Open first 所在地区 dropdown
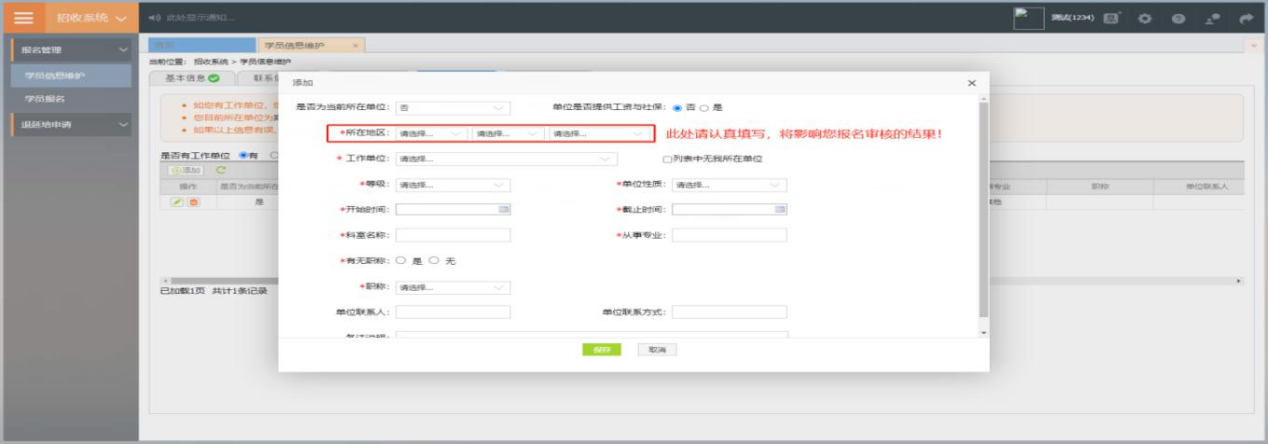 click(432, 133)
